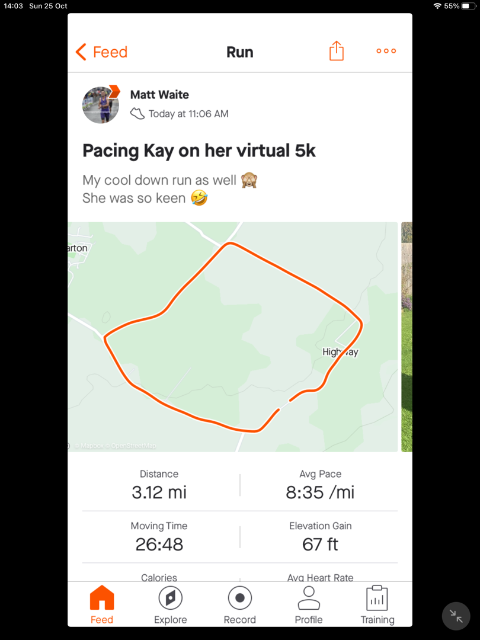Tap the Elevation Gain 67 ft stat
The height and width of the screenshot is (640, 480).
pos(320,537)
